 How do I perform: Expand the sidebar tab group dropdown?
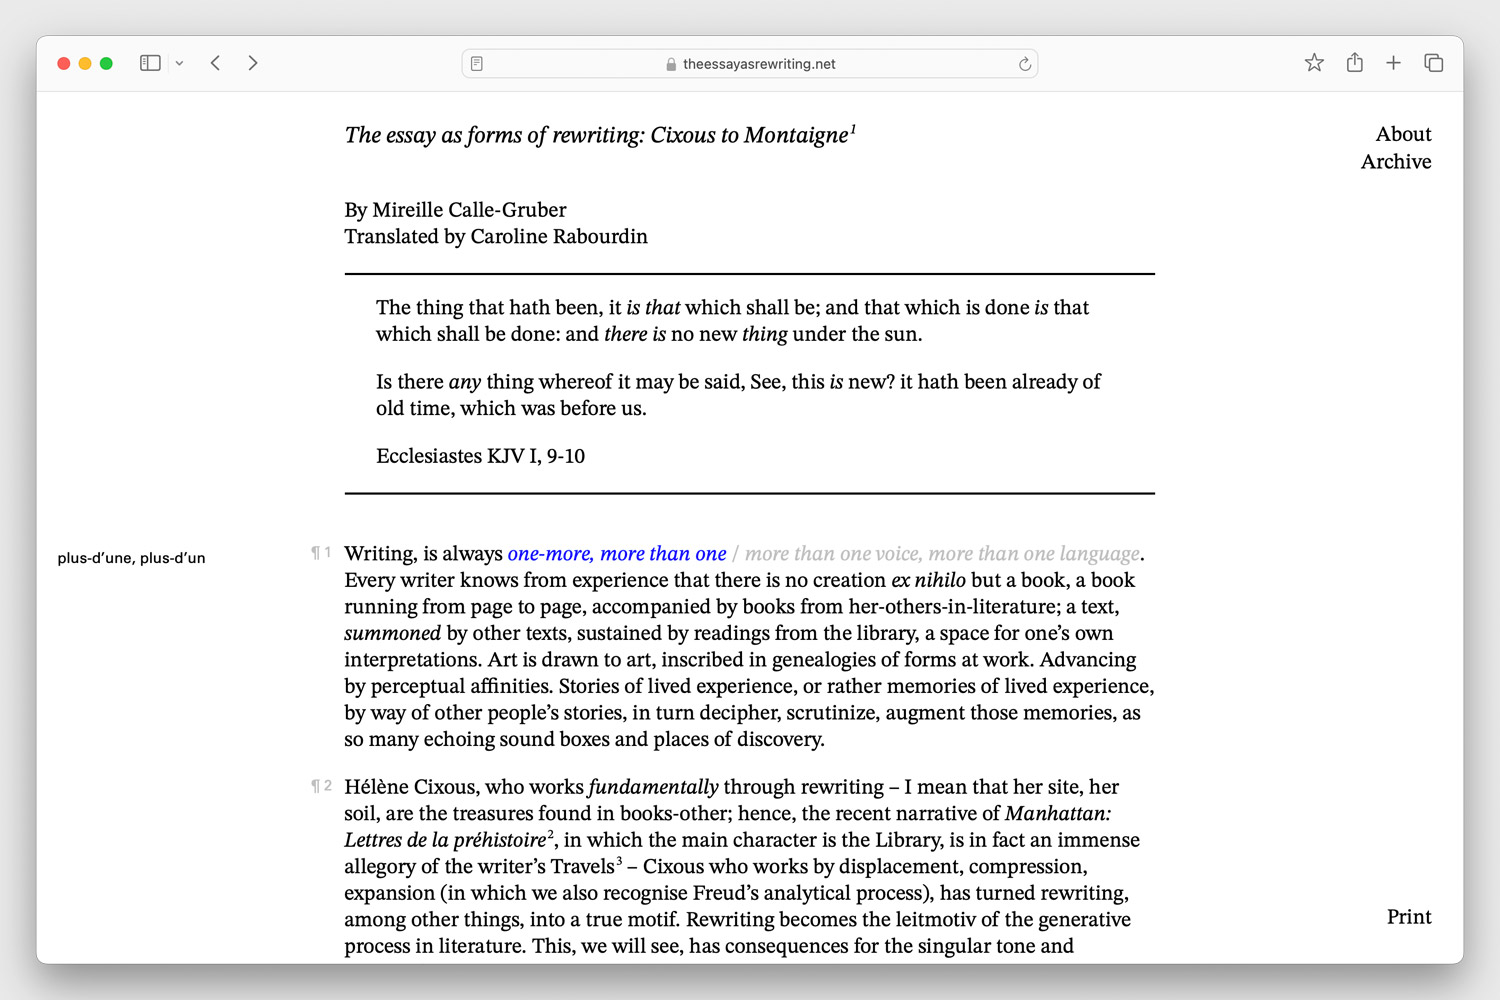coord(179,63)
